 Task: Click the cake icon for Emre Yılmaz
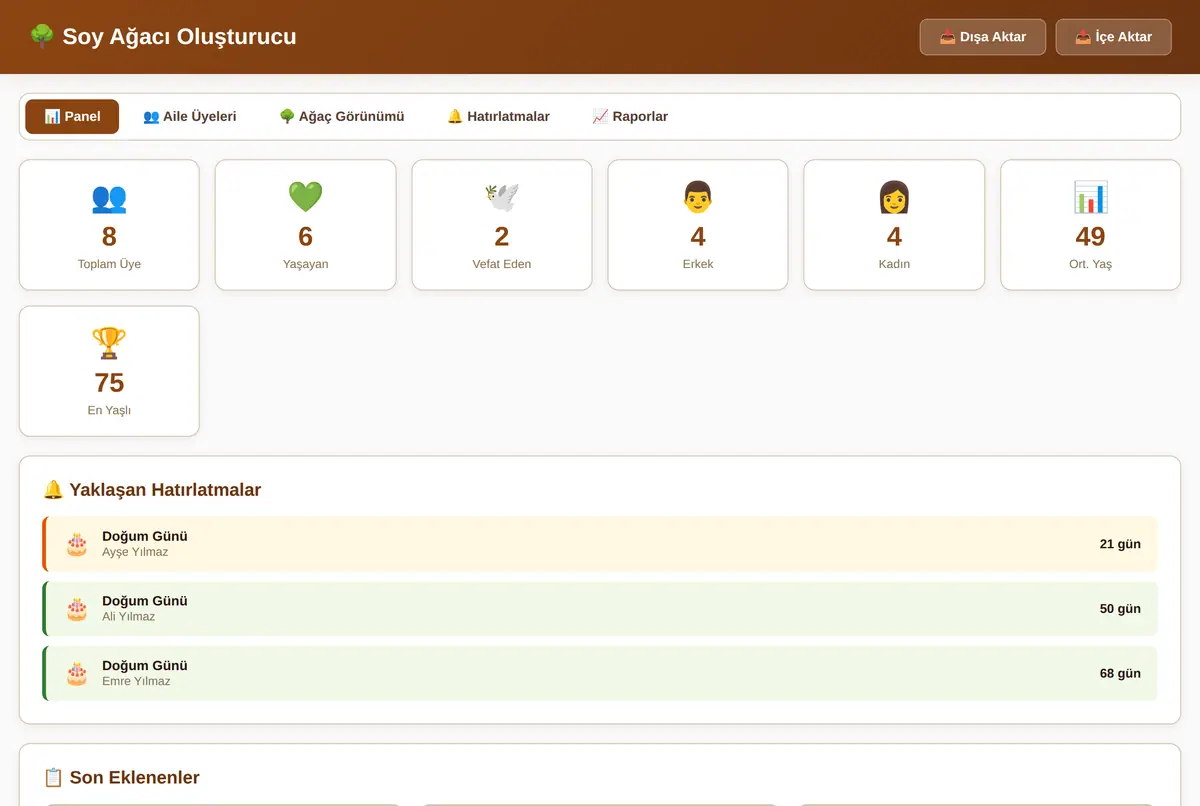(x=77, y=673)
